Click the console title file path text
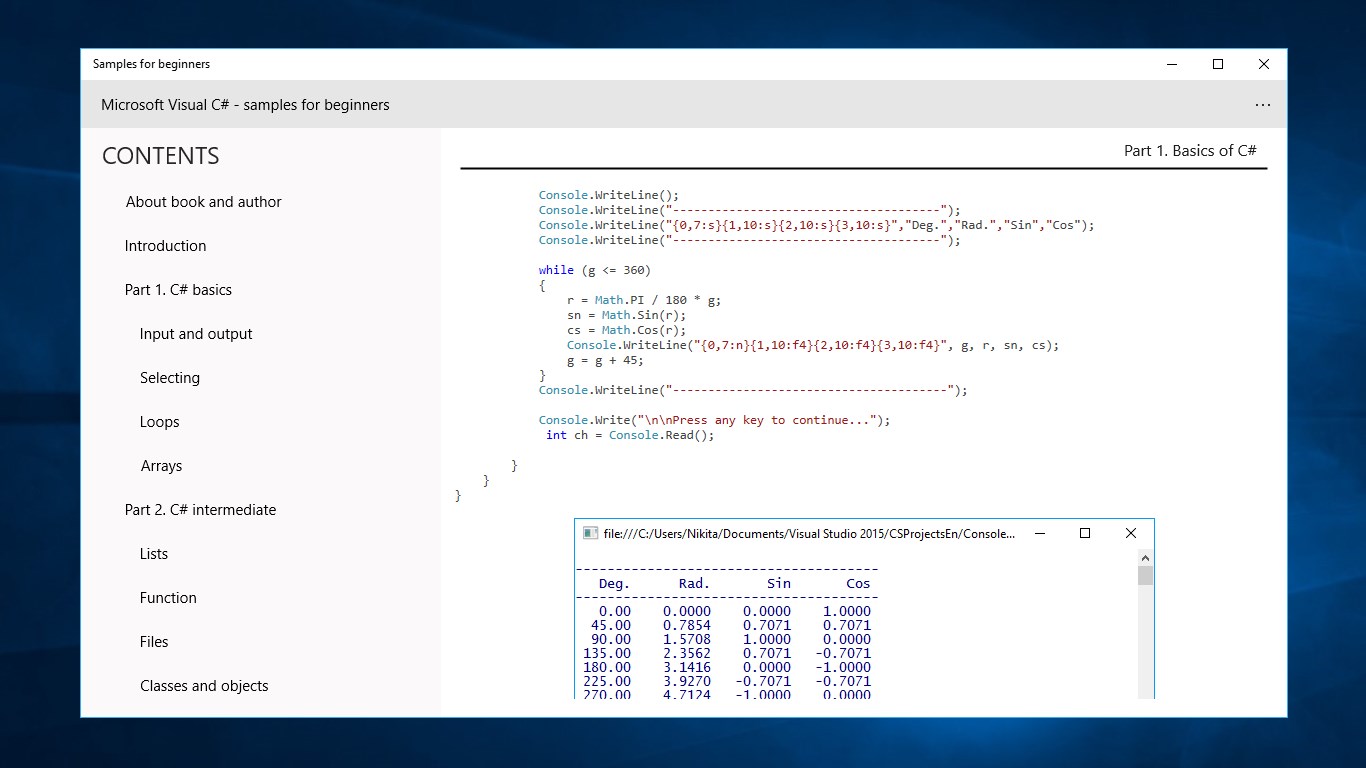 point(809,533)
